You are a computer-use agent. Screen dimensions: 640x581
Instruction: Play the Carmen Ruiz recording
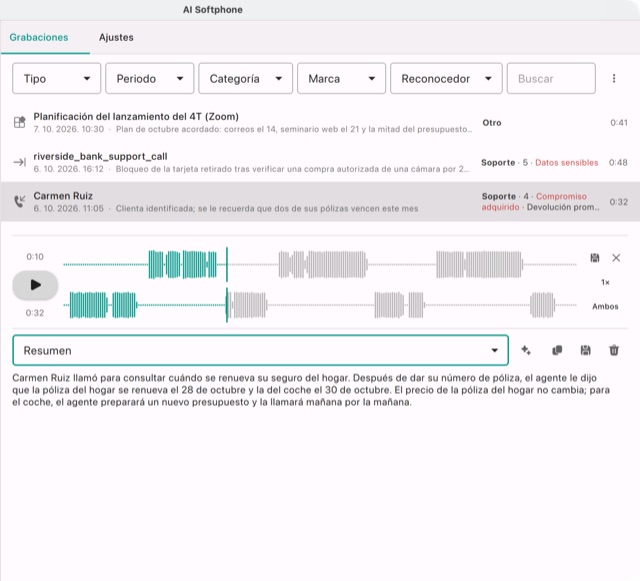(x=36, y=285)
